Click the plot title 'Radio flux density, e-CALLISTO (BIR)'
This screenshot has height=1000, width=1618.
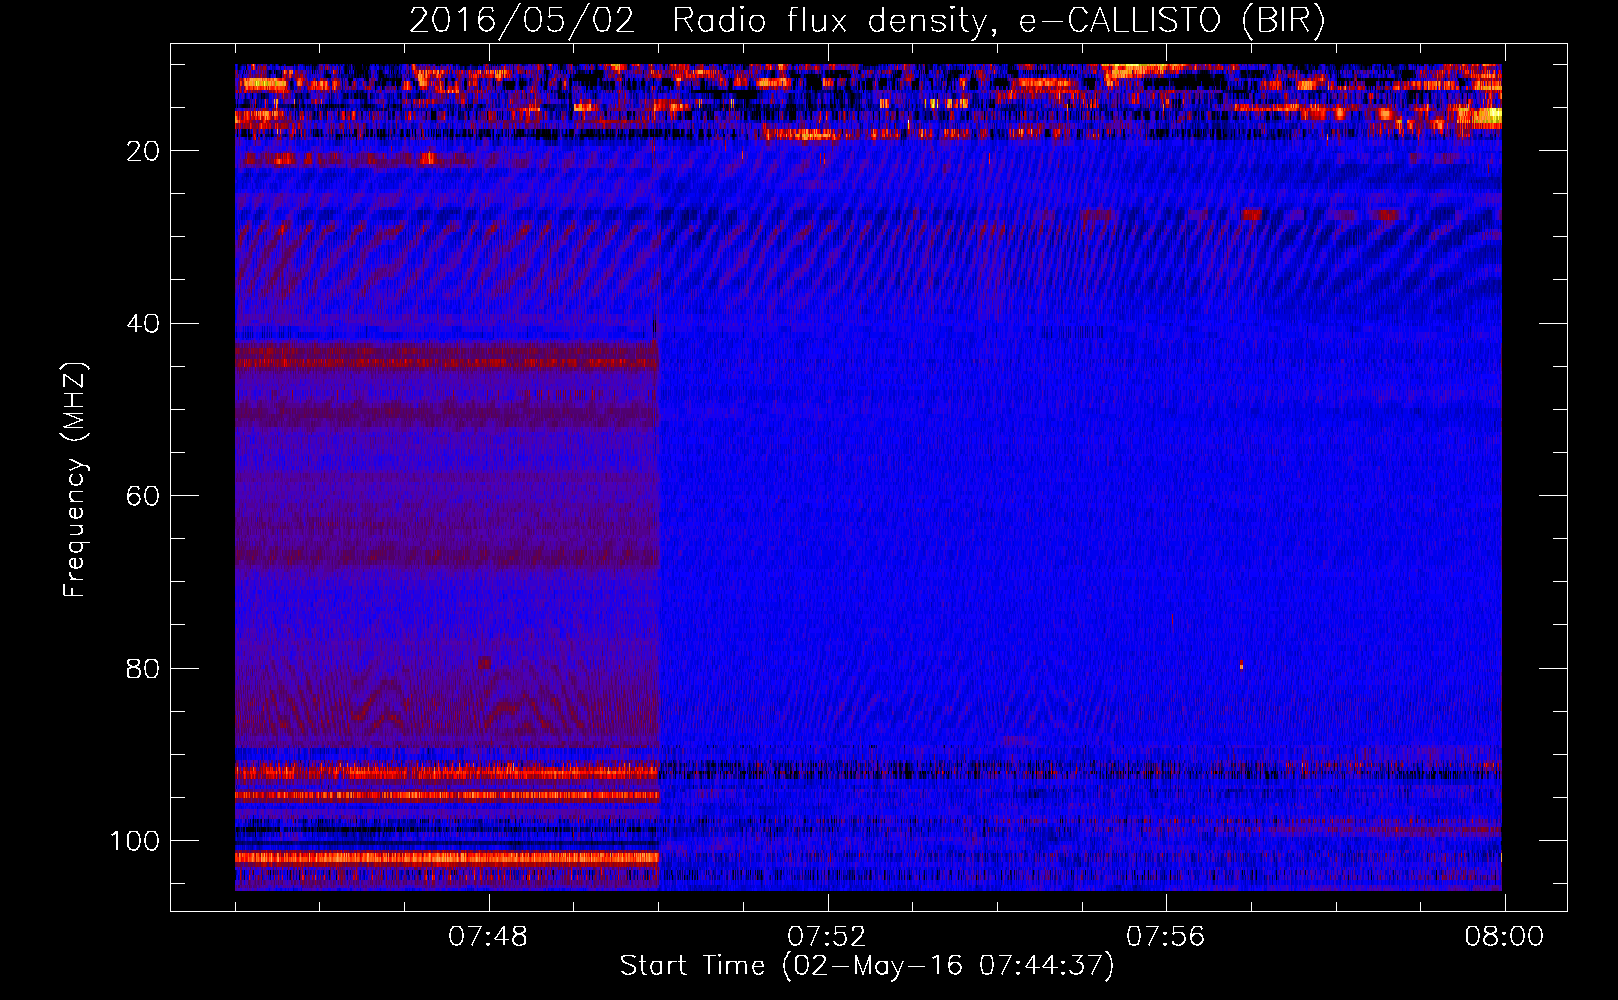tap(998, 21)
